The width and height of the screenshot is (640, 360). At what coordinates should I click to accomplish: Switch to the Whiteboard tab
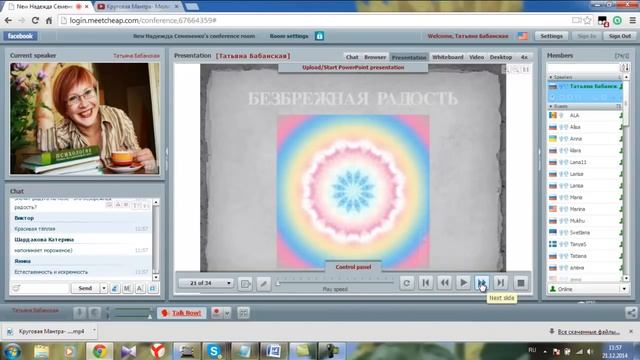point(448,57)
